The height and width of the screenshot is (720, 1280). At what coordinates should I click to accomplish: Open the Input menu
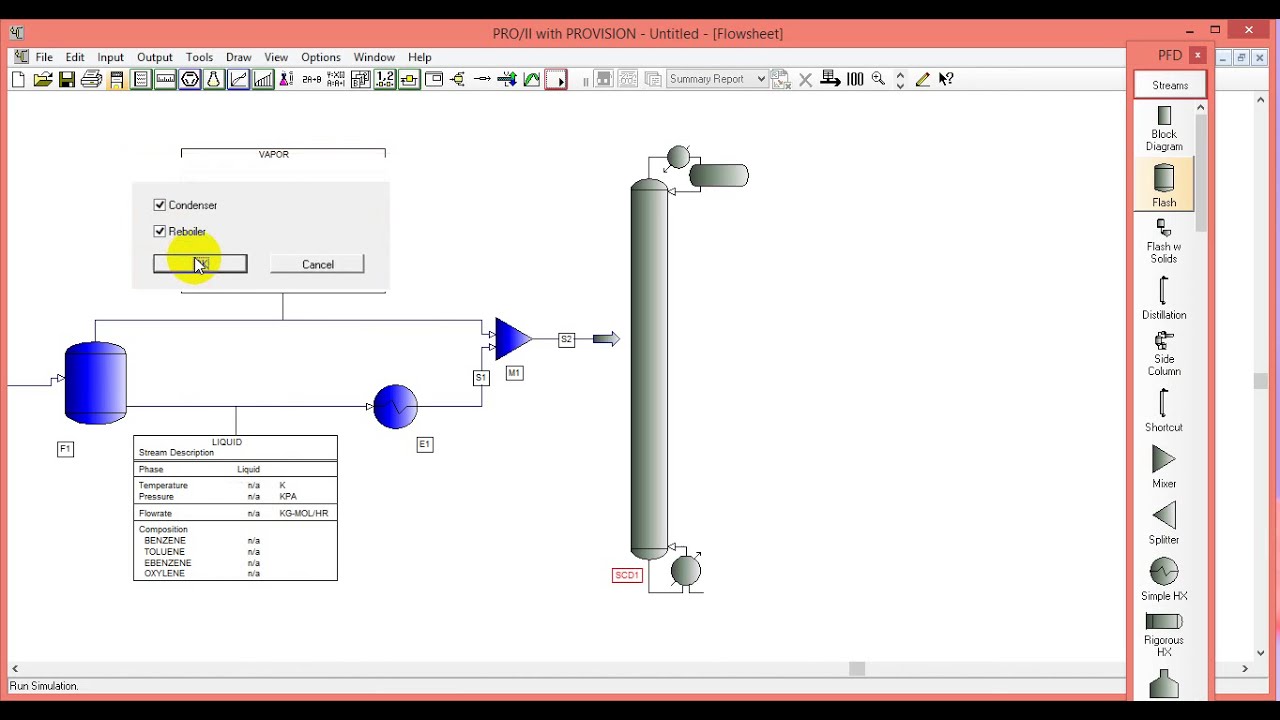coord(110,57)
